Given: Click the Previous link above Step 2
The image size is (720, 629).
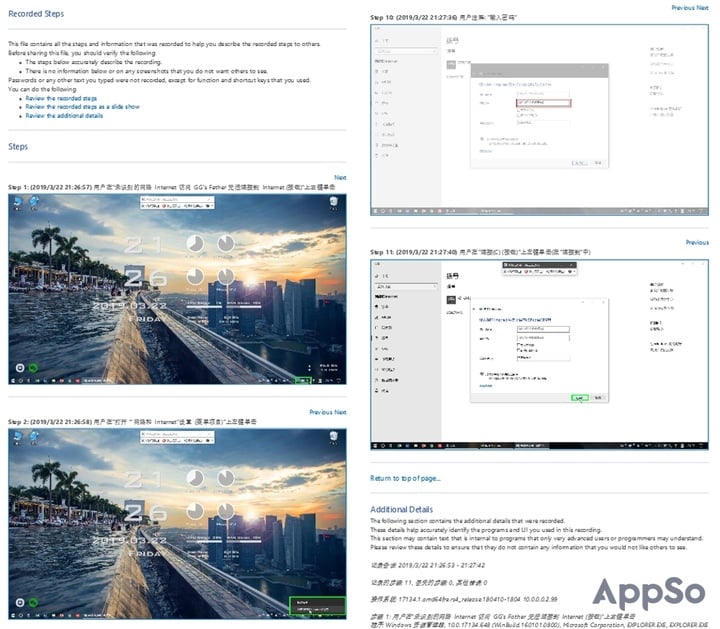Looking at the screenshot, I should tap(320, 412).
